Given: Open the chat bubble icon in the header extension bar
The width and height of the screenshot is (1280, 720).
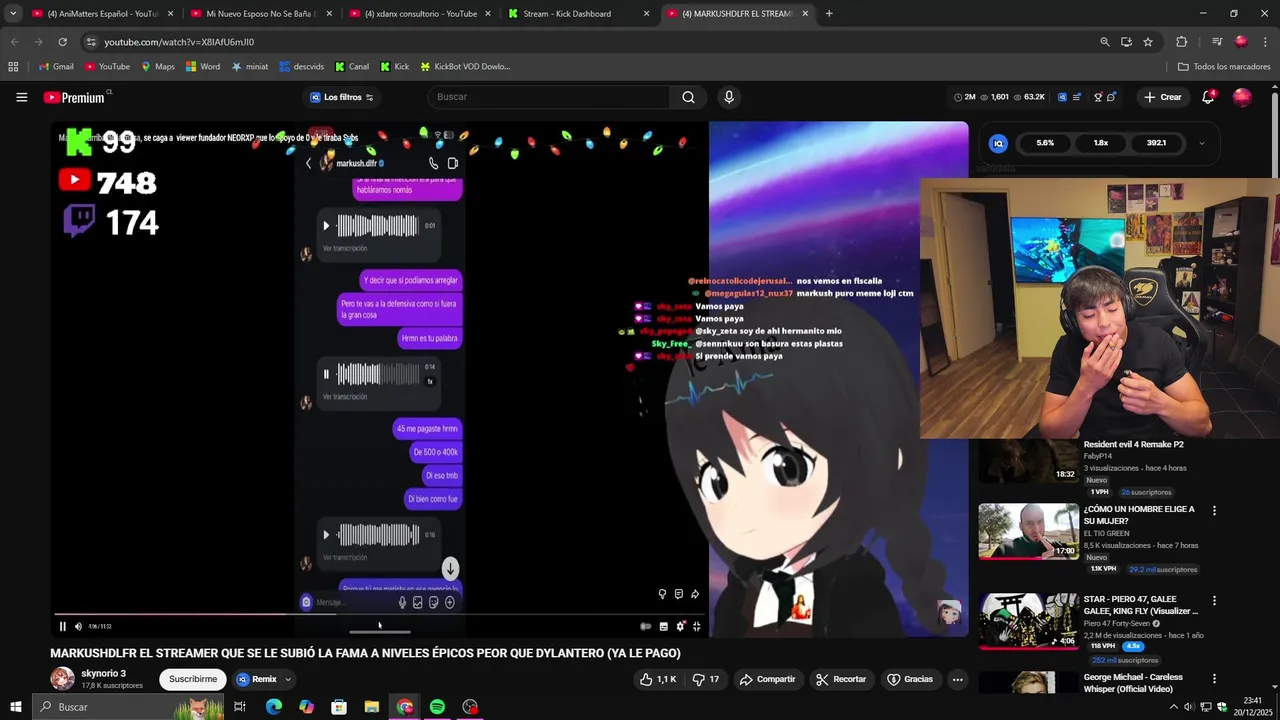Looking at the screenshot, I should (1111, 97).
